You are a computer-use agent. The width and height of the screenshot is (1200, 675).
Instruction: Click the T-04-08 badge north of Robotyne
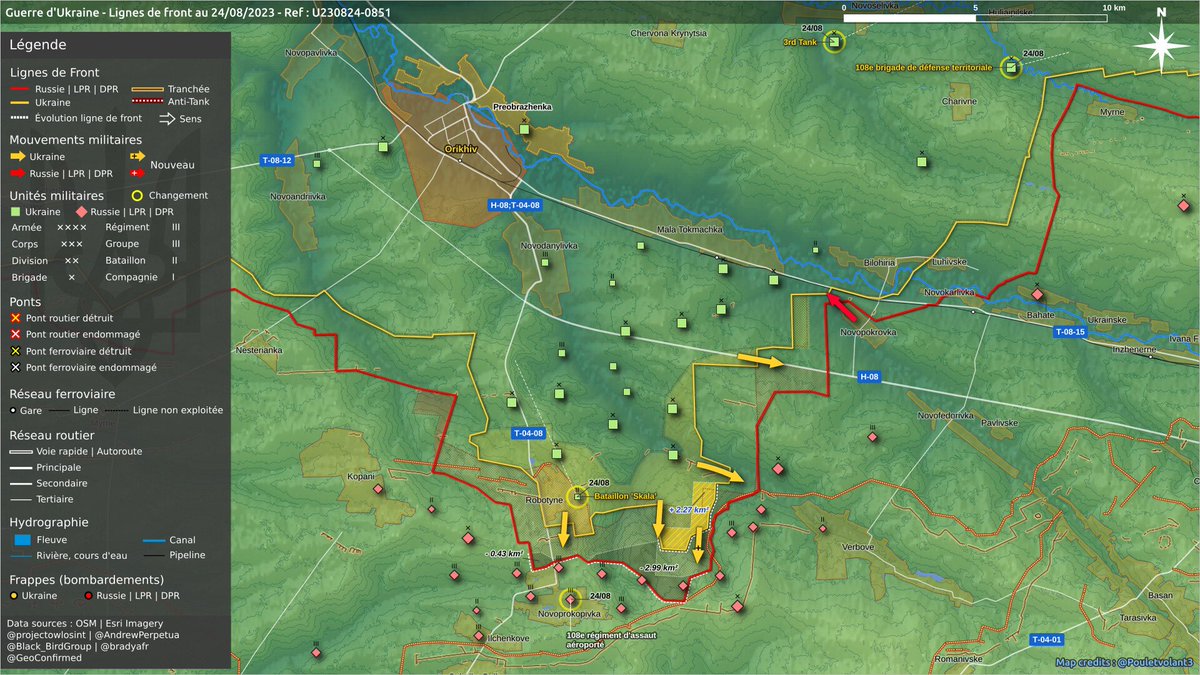(x=528, y=433)
